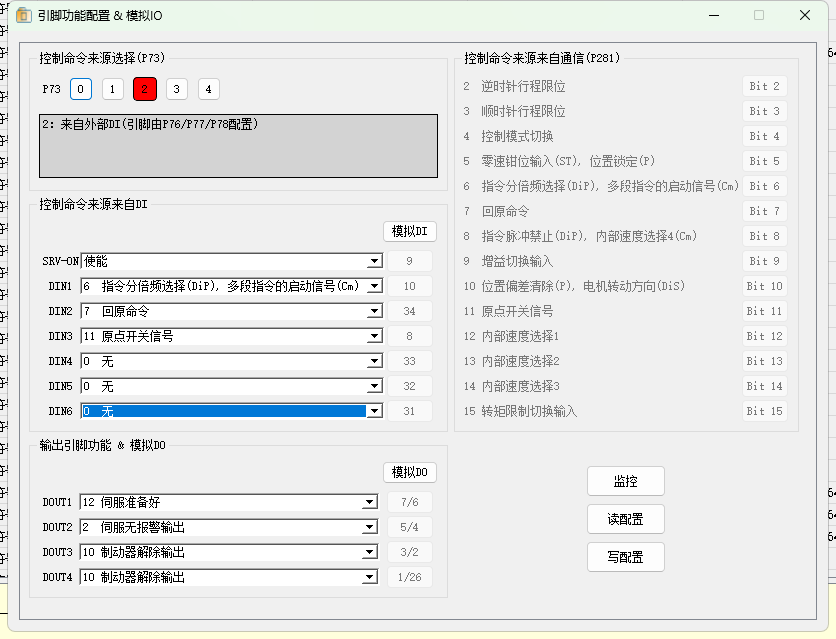Close the 引脚功能配置 window

coord(805,15)
